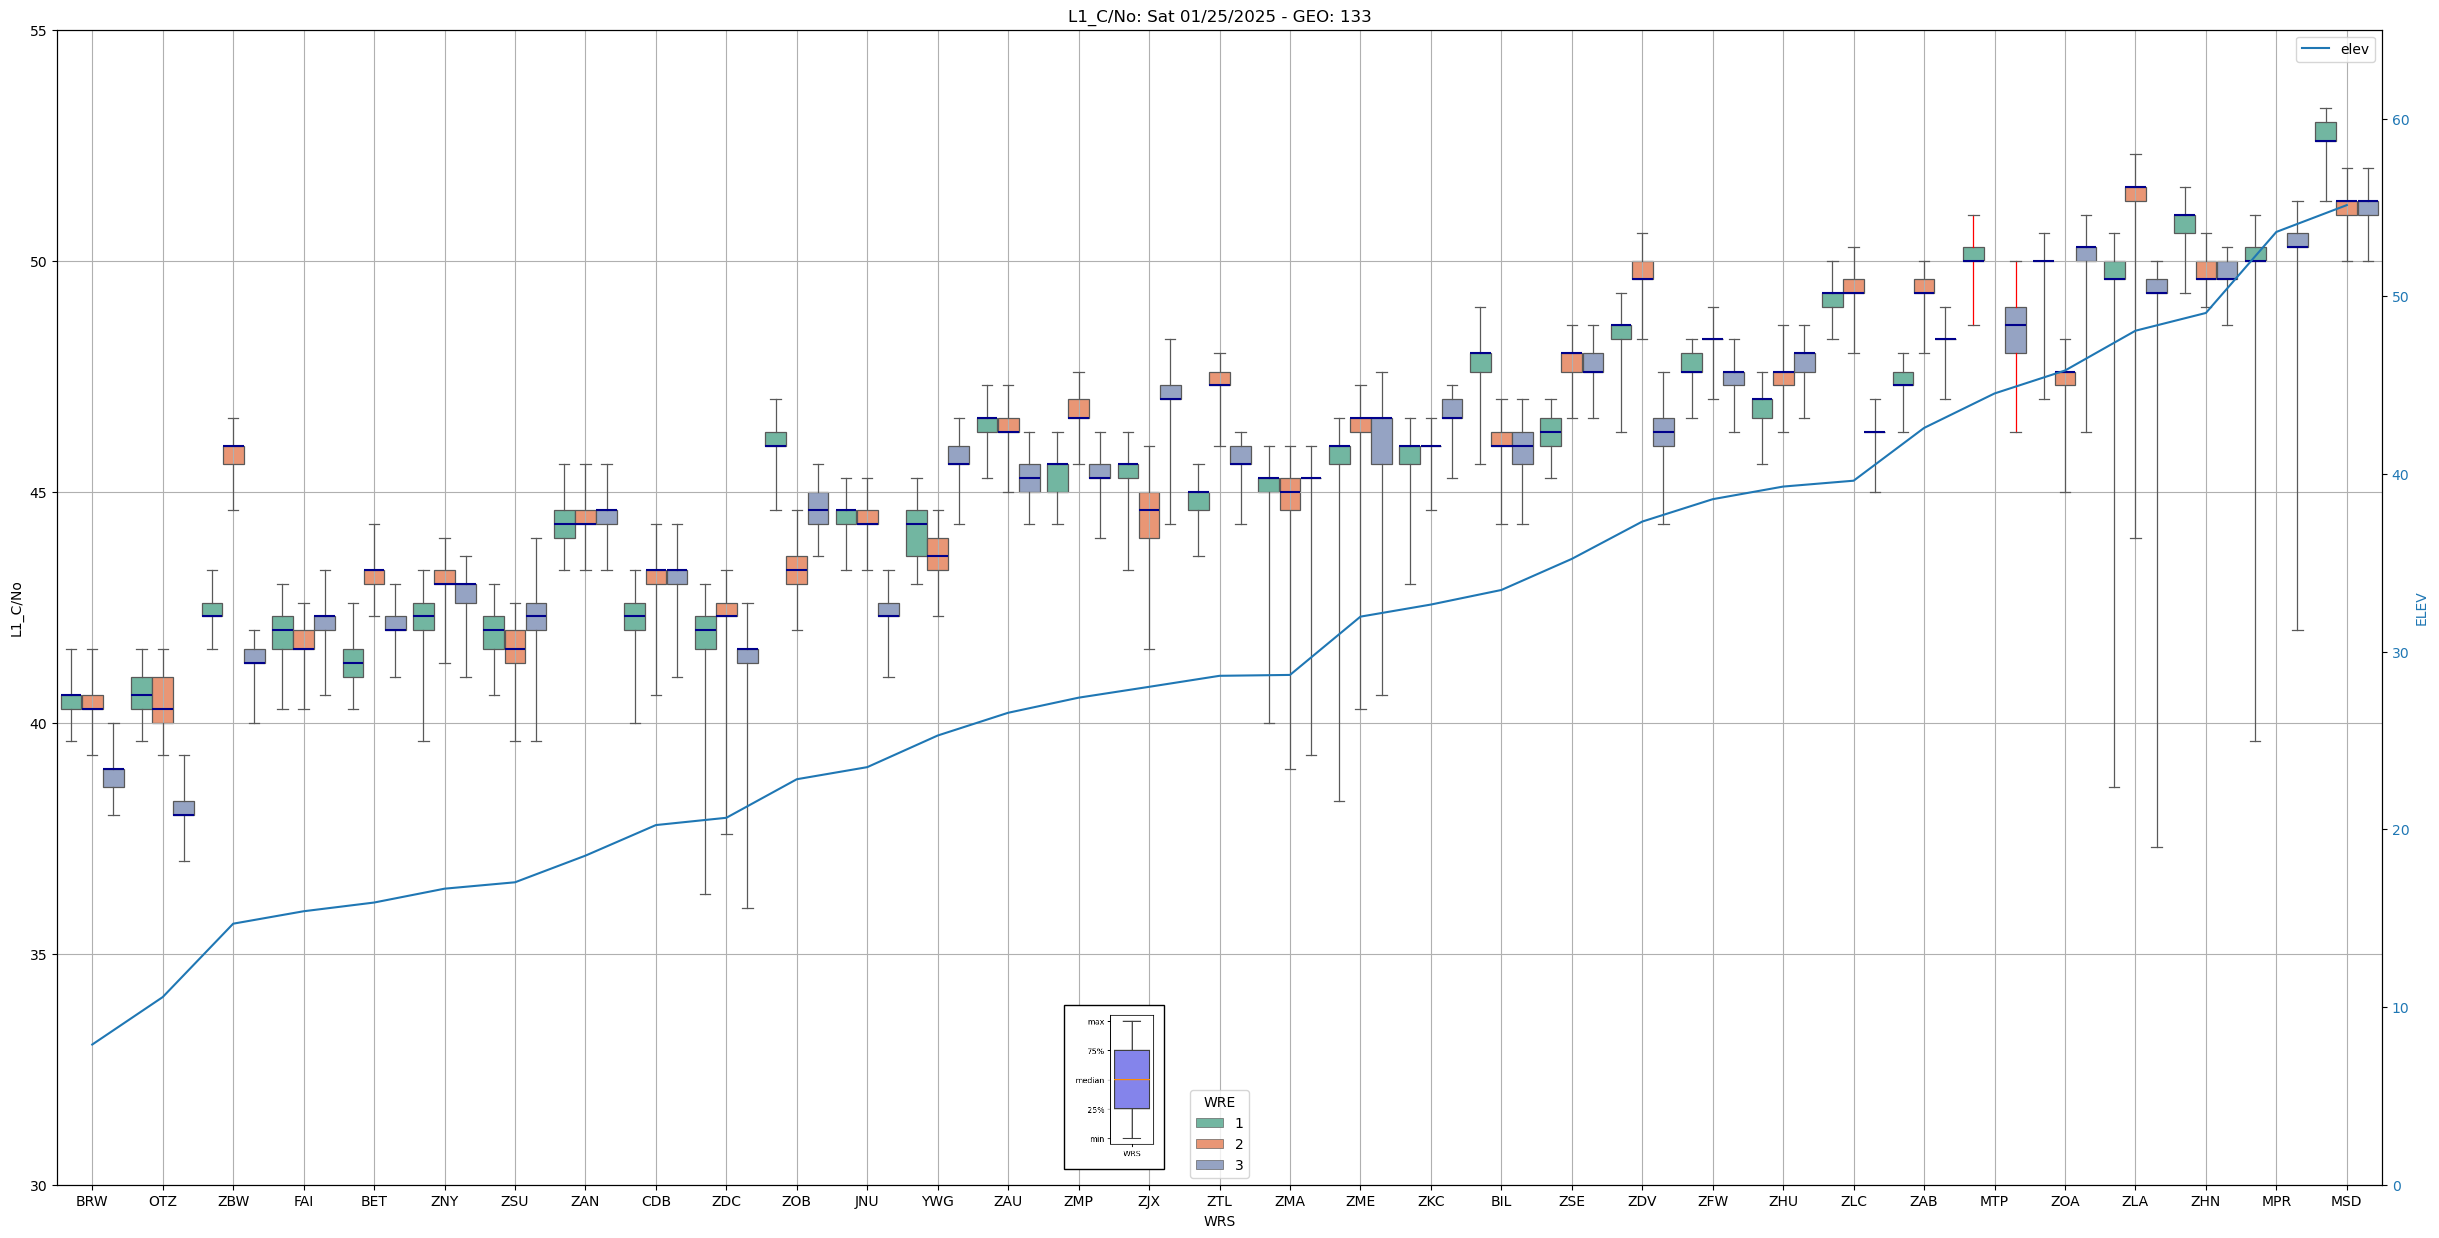Click the ZDC station label on x-axis
2439x1238 pixels.
tap(726, 1201)
